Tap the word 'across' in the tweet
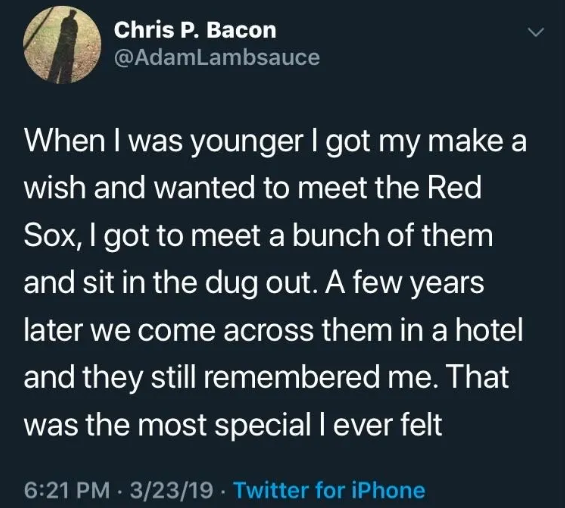The width and height of the screenshot is (565, 508). pyautogui.click(x=268, y=331)
